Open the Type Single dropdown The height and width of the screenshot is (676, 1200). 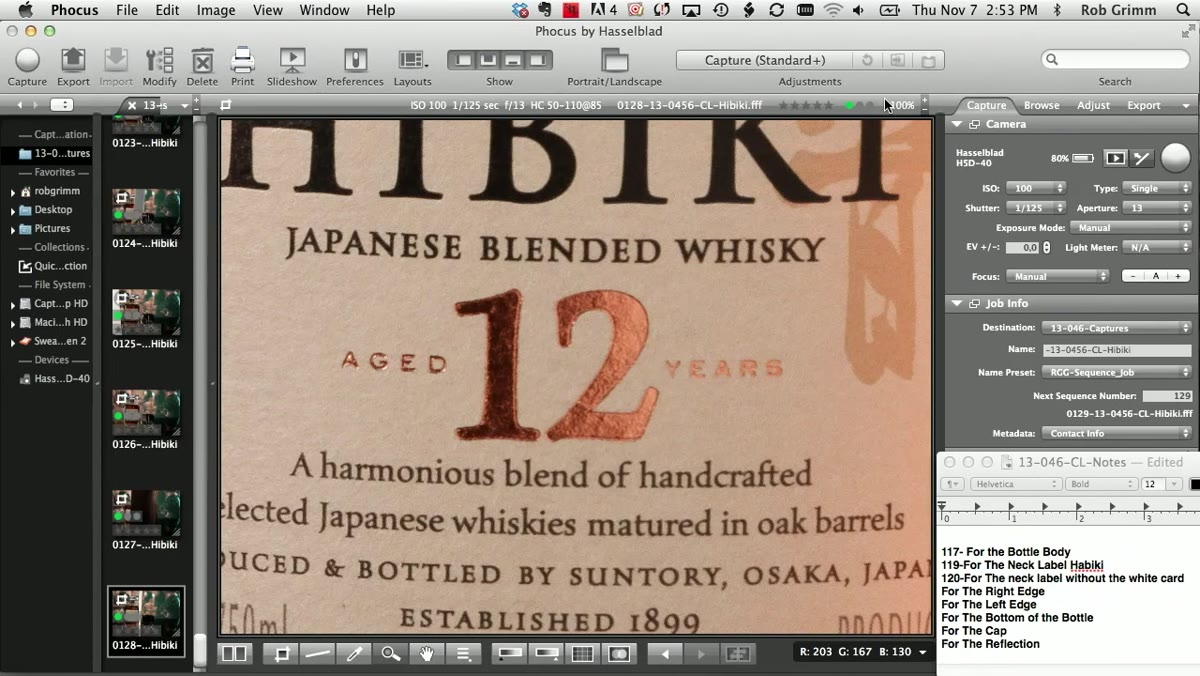[x=1156, y=188]
